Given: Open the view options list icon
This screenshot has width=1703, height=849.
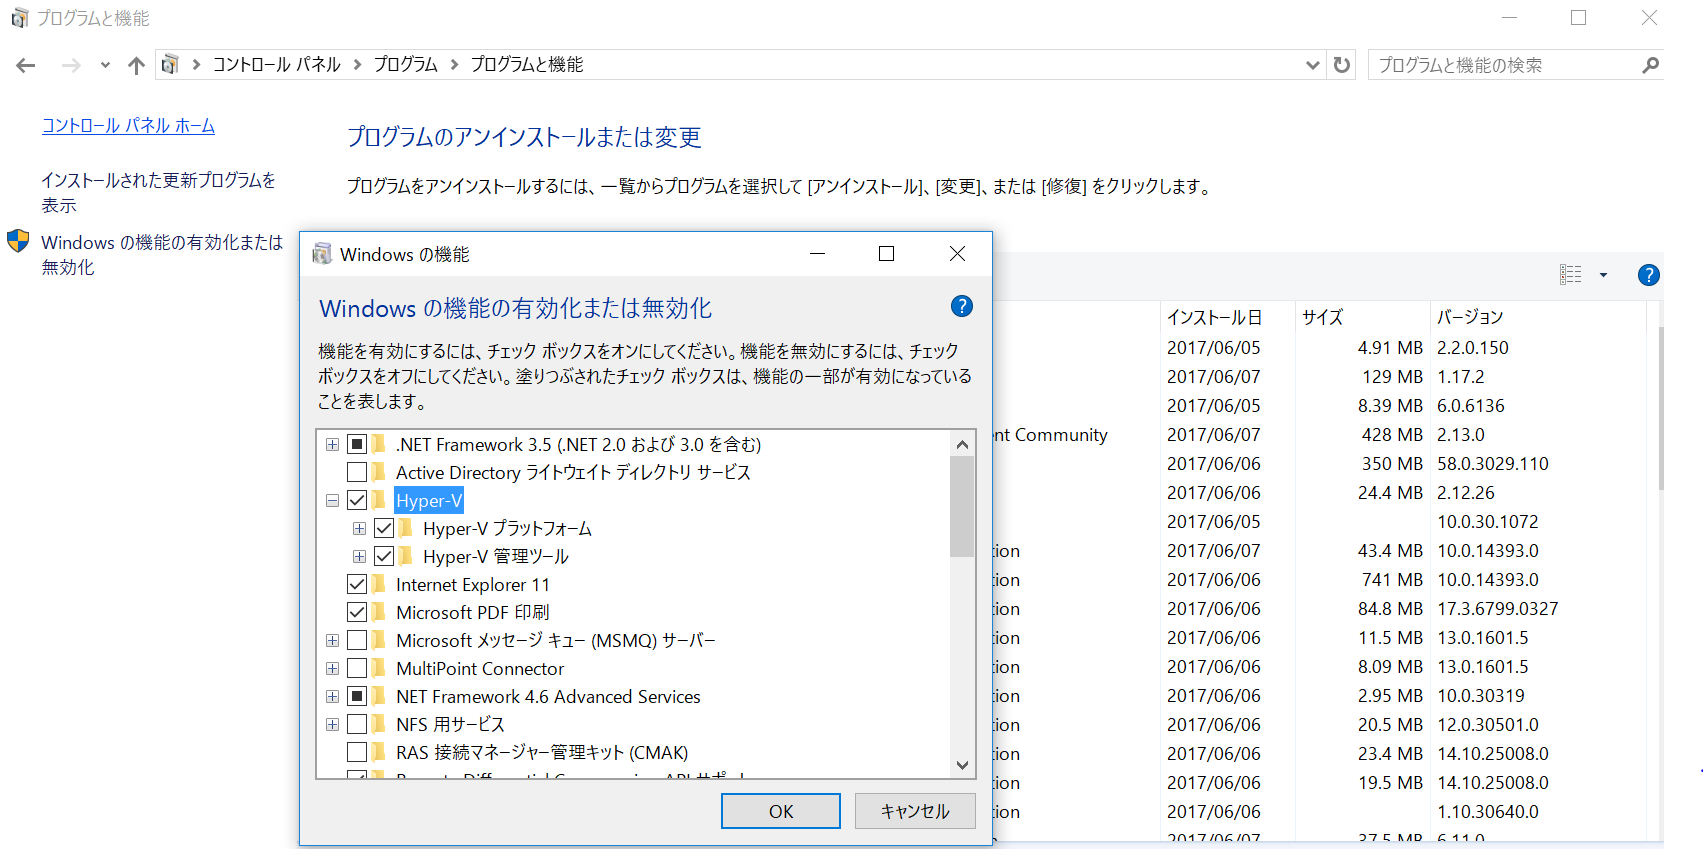Looking at the screenshot, I should (x=1571, y=275).
